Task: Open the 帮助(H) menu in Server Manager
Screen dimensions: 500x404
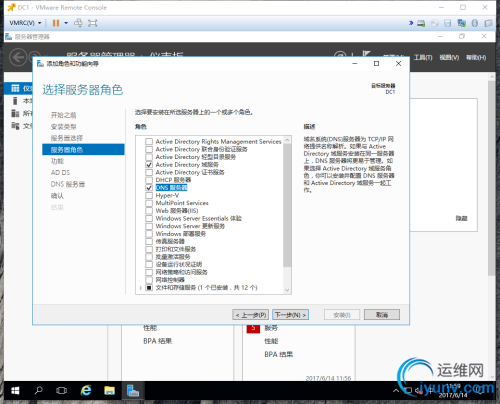Action: (x=476, y=58)
